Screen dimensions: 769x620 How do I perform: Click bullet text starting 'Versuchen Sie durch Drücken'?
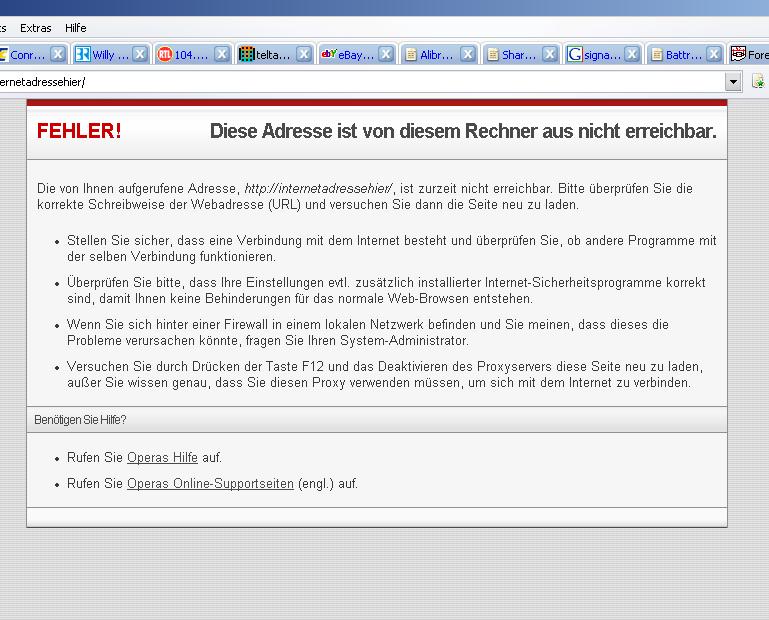(385, 374)
